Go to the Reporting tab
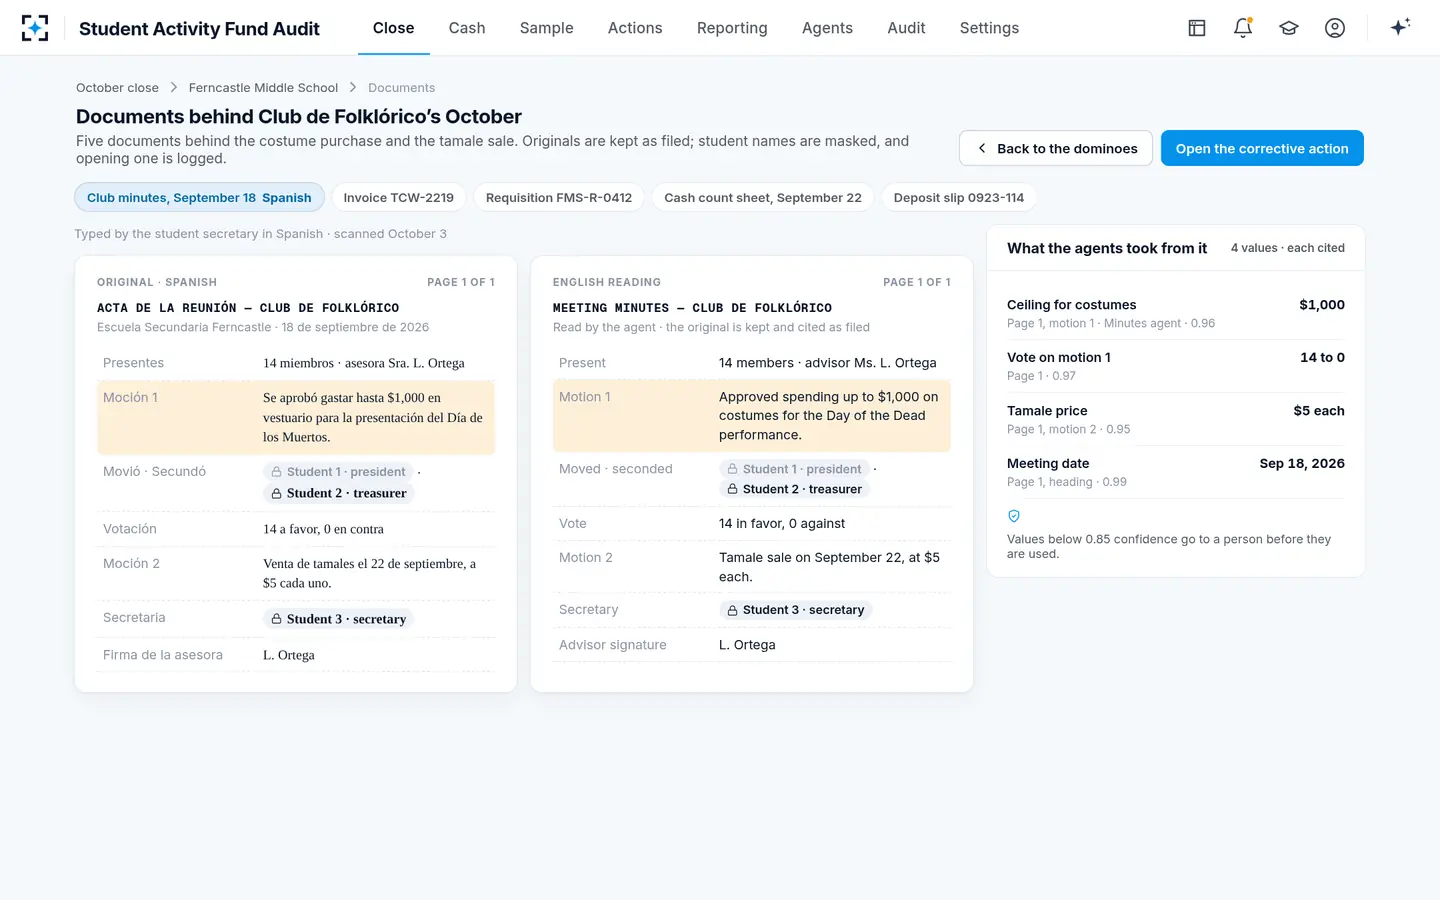 732,28
